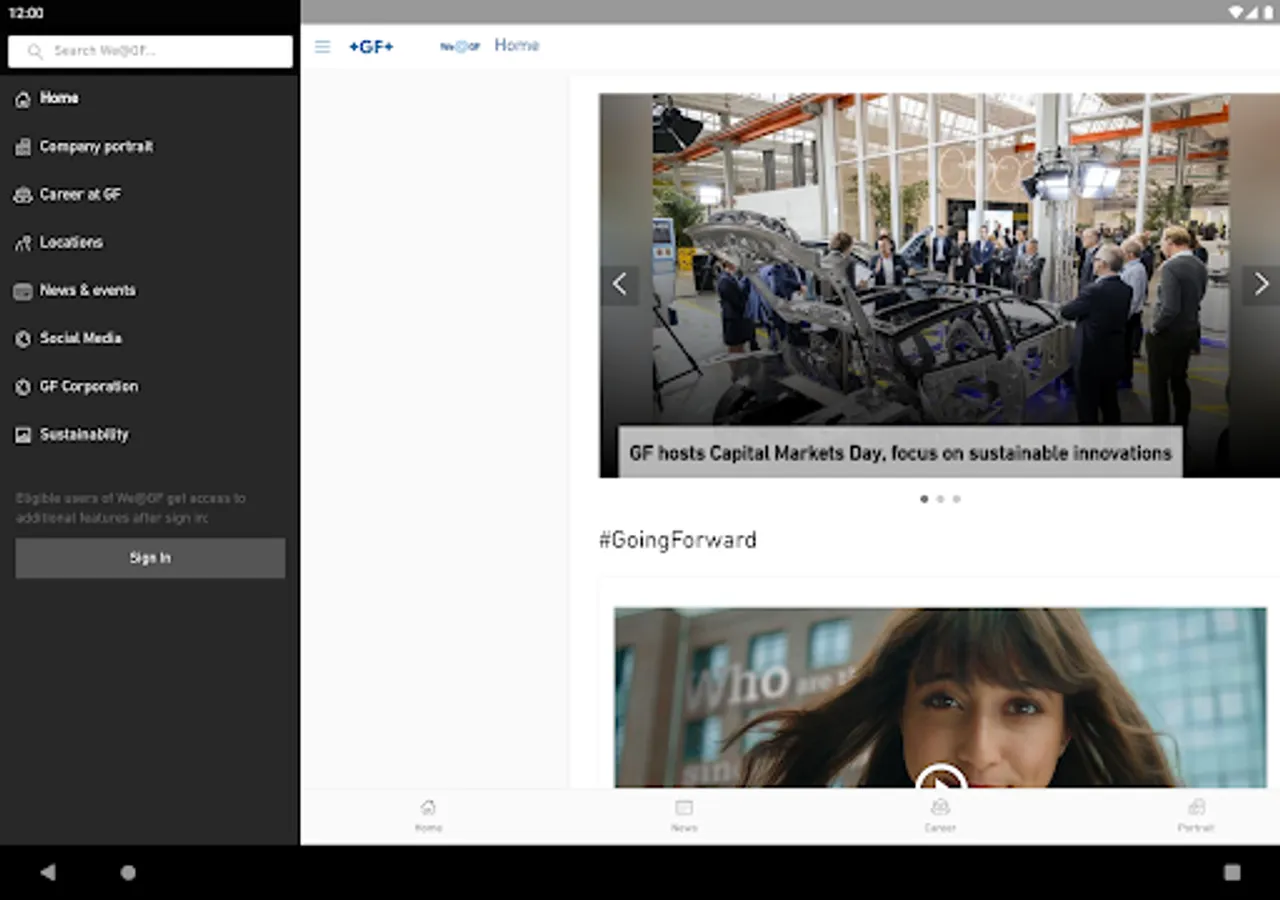Viewport: 1280px width, 900px height.
Task: Click the Home title in the header
Action: (x=517, y=46)
